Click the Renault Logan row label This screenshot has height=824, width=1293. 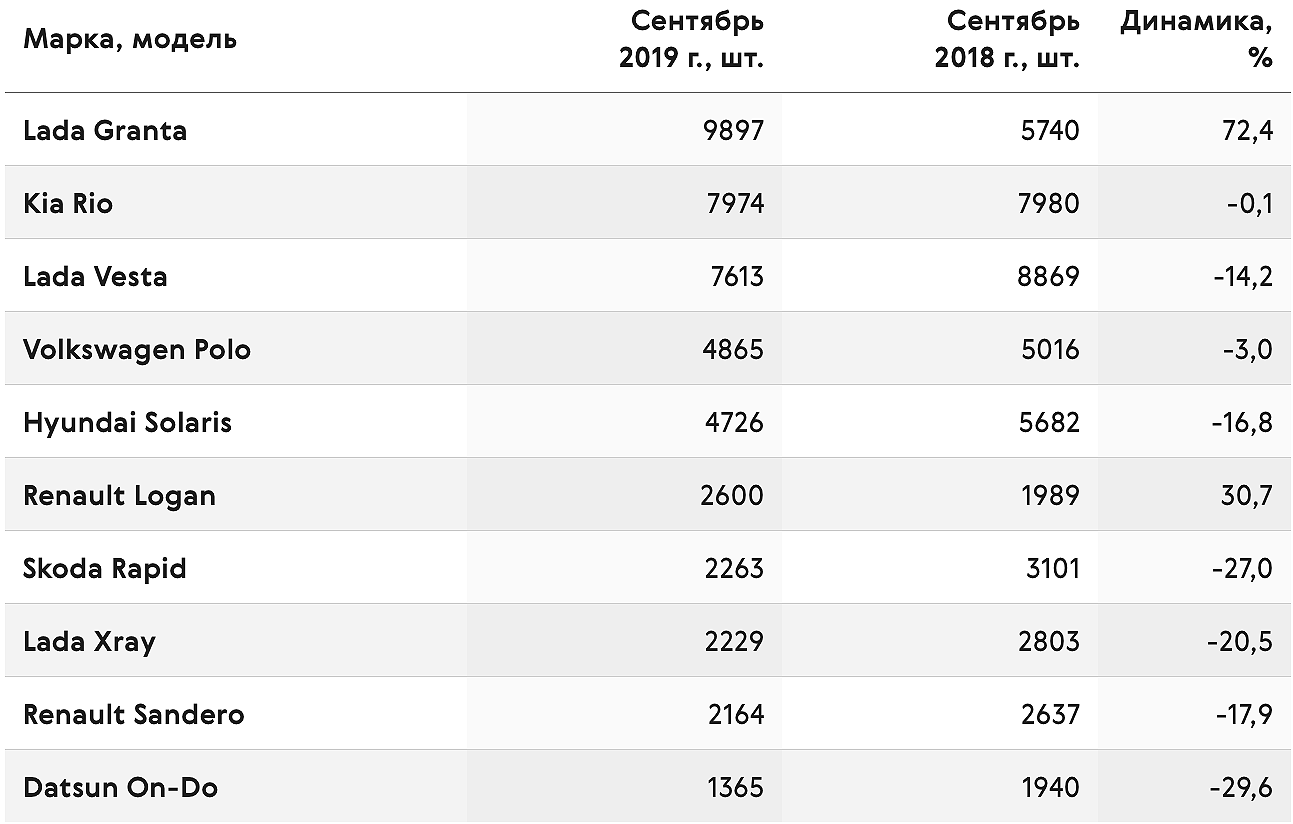(x=119, y=496)
